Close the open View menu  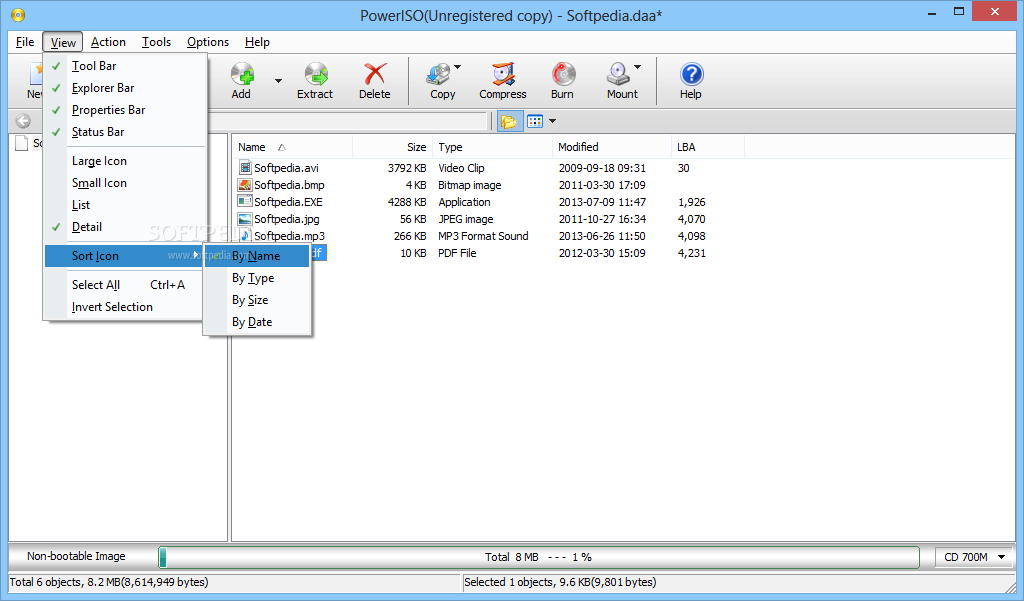pyautogui.click(x=63, y=42)
